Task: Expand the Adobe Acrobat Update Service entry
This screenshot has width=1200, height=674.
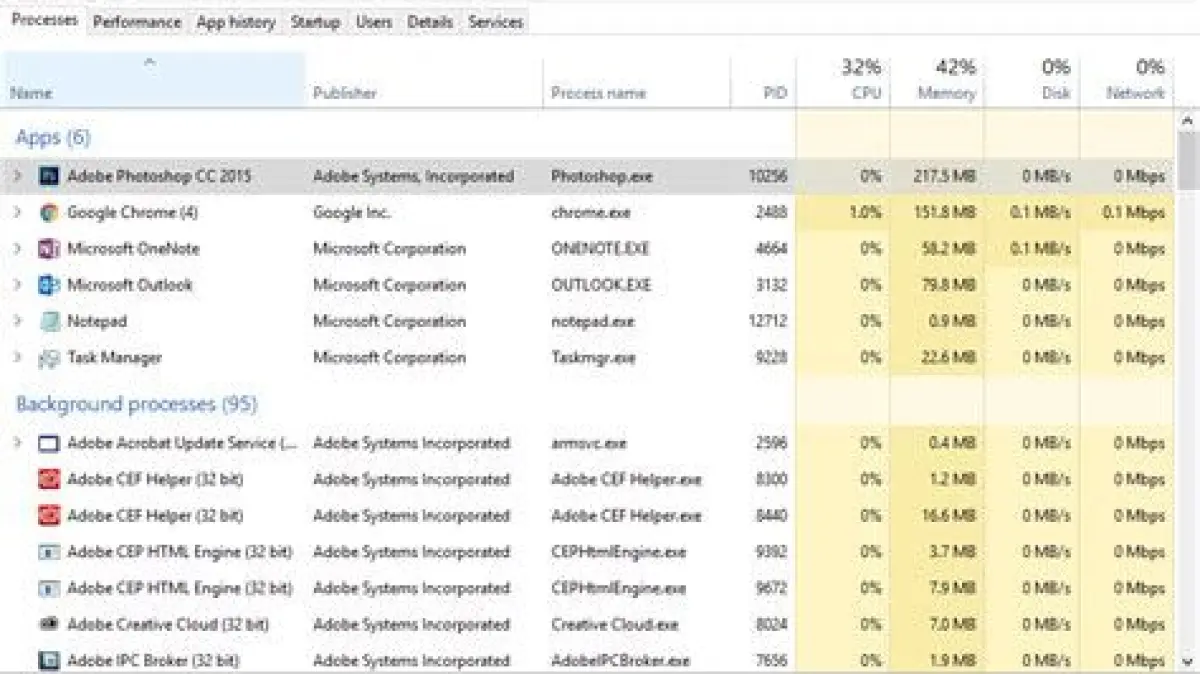Action: 17,443
